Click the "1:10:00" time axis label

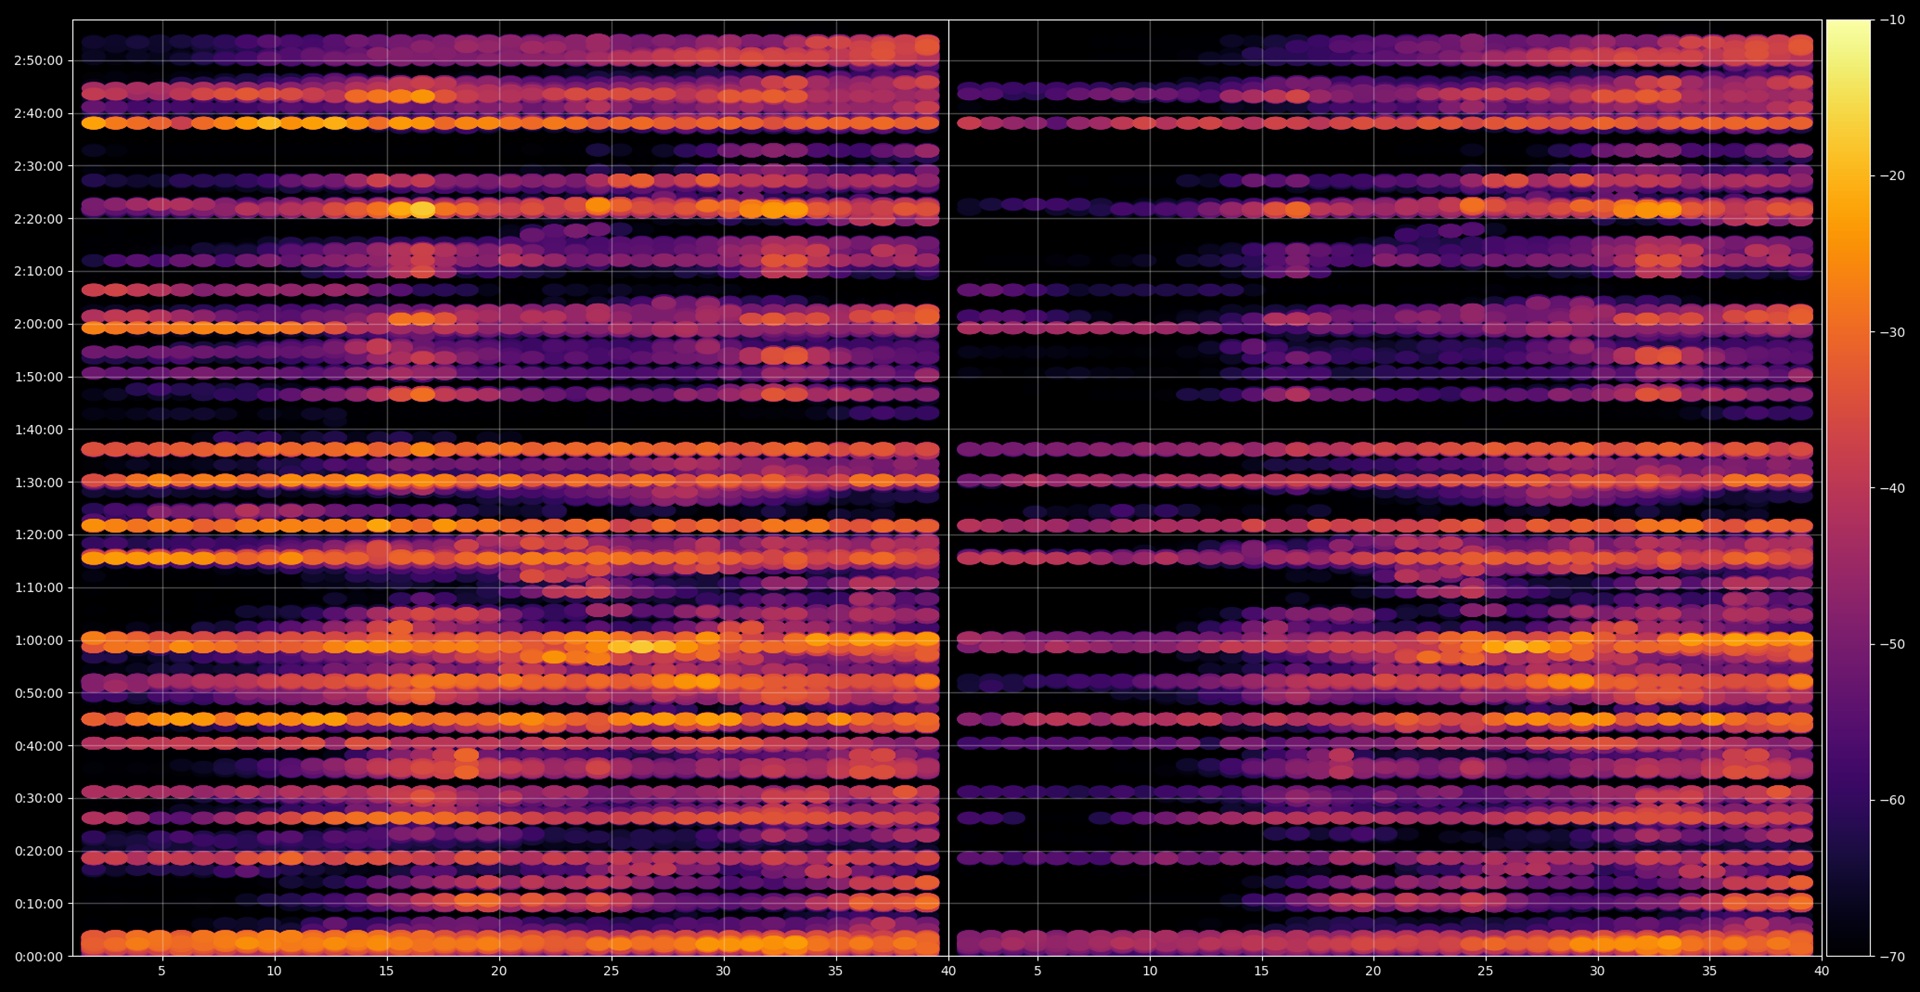pyautogui.click(x=38, y=587)
